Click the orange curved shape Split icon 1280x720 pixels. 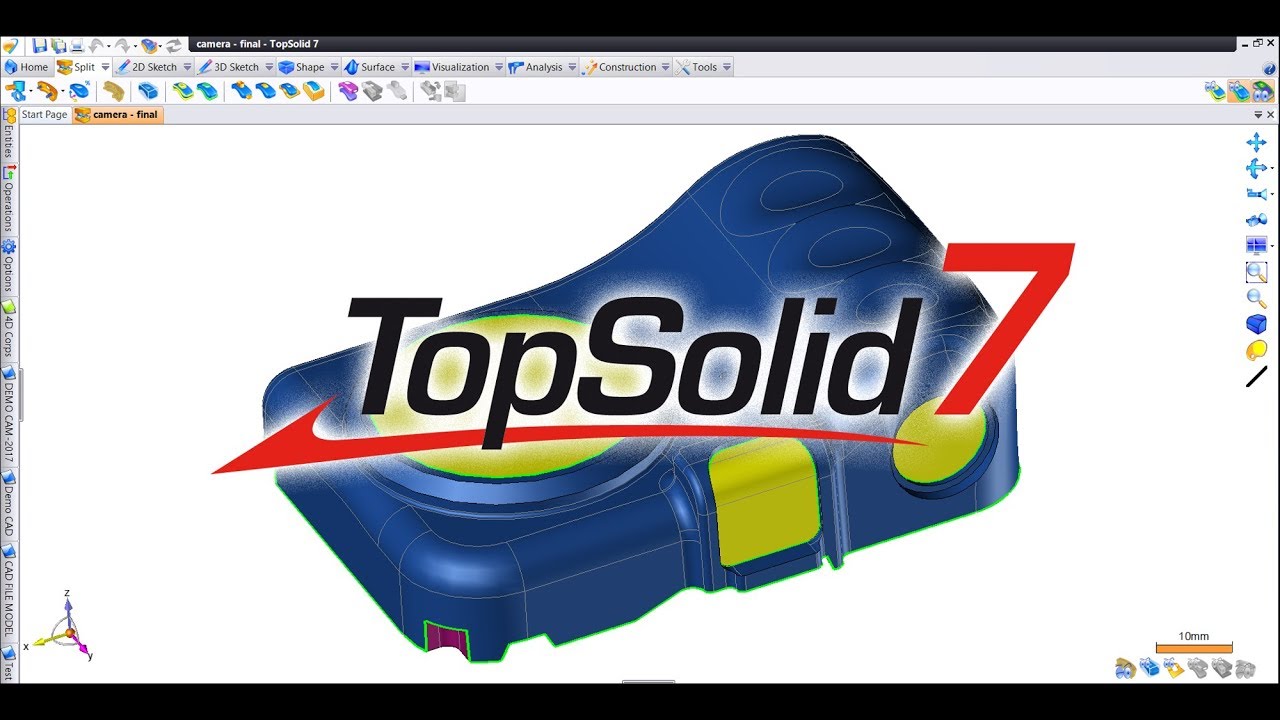47,91
